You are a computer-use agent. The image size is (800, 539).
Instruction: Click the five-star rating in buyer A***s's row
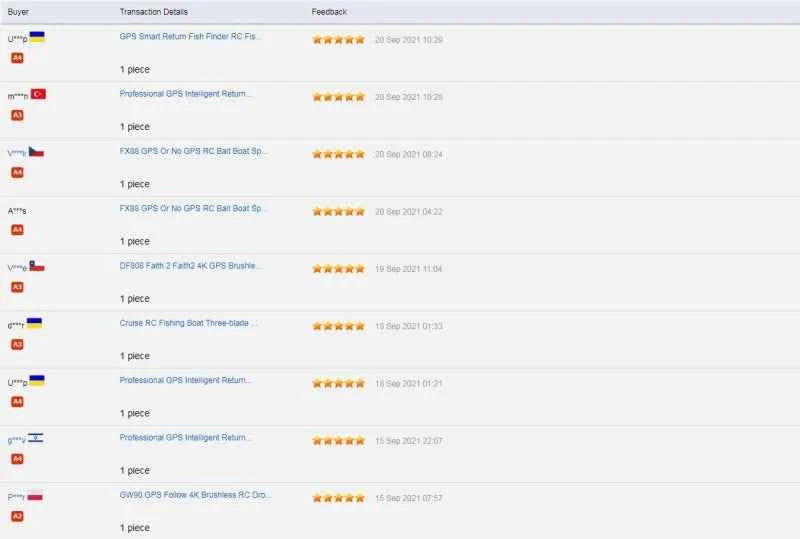click(339, 211)
